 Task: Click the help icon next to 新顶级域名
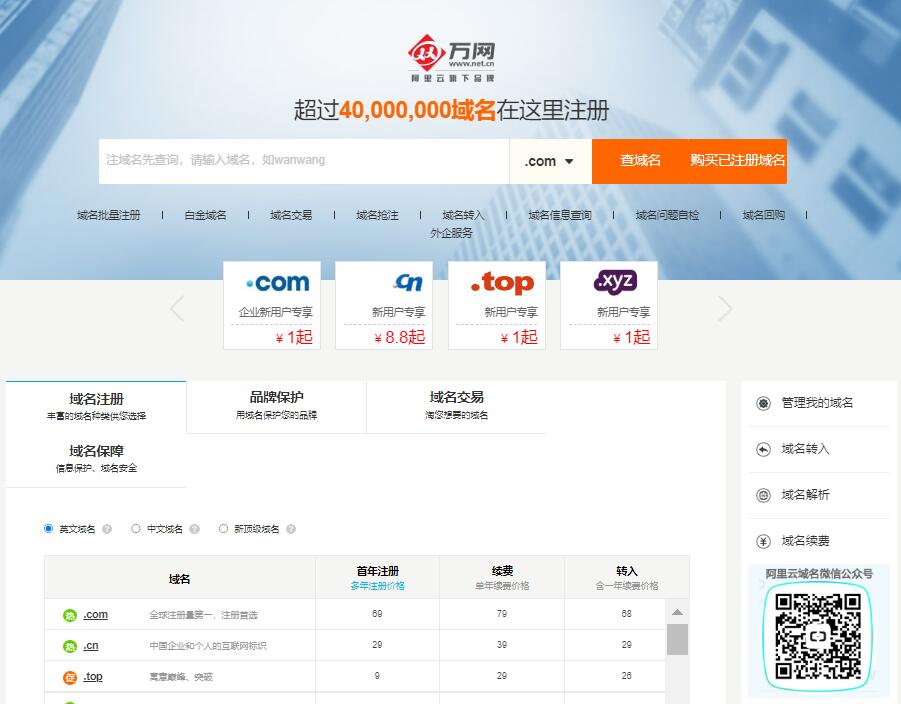[x=291, y=529]
